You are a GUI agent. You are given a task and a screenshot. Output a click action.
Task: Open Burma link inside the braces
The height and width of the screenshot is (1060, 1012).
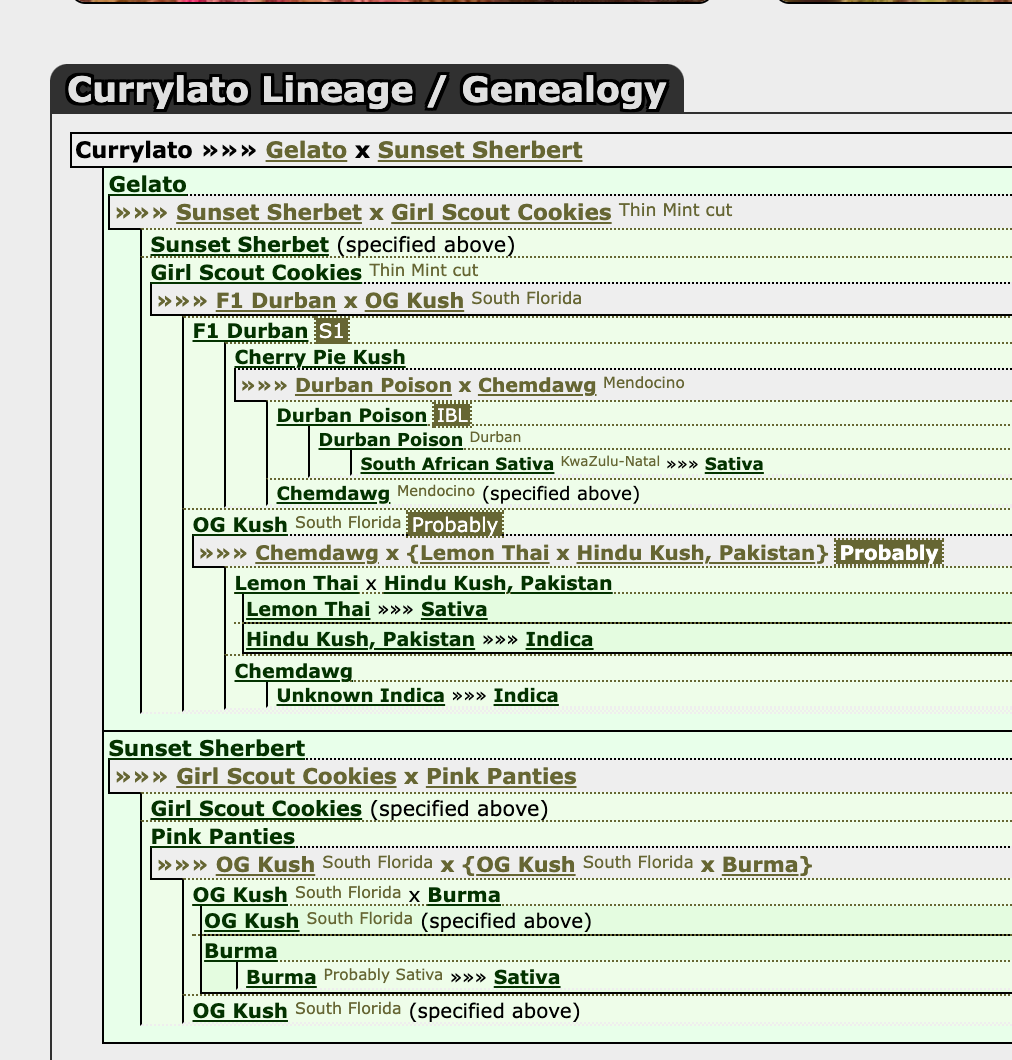(760, 865)
